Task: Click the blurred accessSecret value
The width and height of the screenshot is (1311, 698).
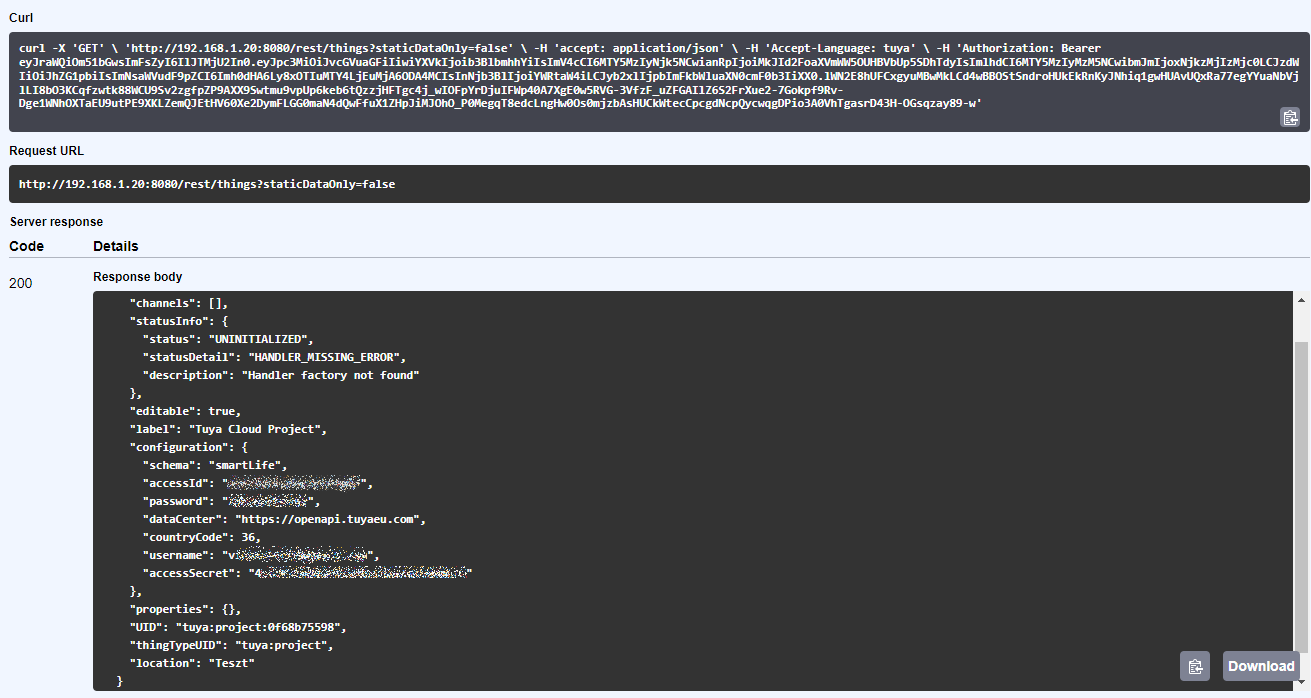Action: click(360, 574)
